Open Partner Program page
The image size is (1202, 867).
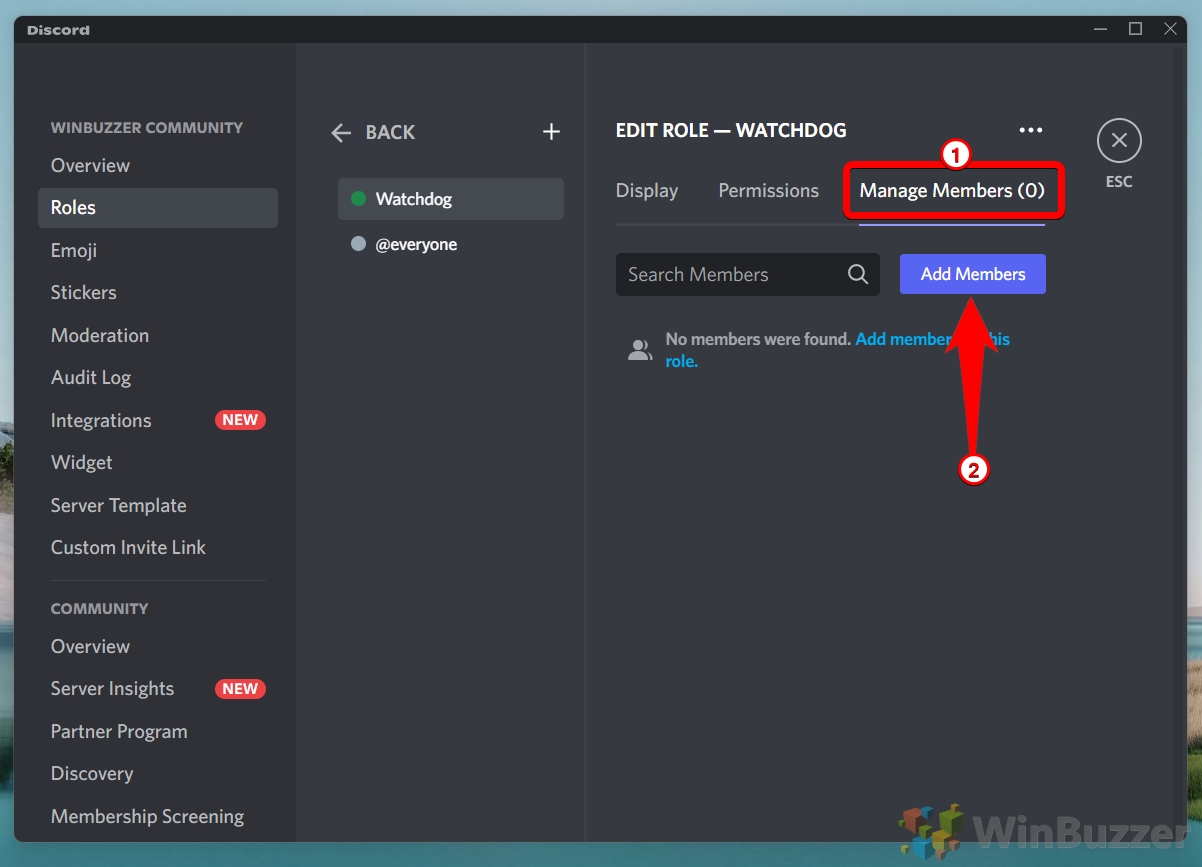point(158,731)
